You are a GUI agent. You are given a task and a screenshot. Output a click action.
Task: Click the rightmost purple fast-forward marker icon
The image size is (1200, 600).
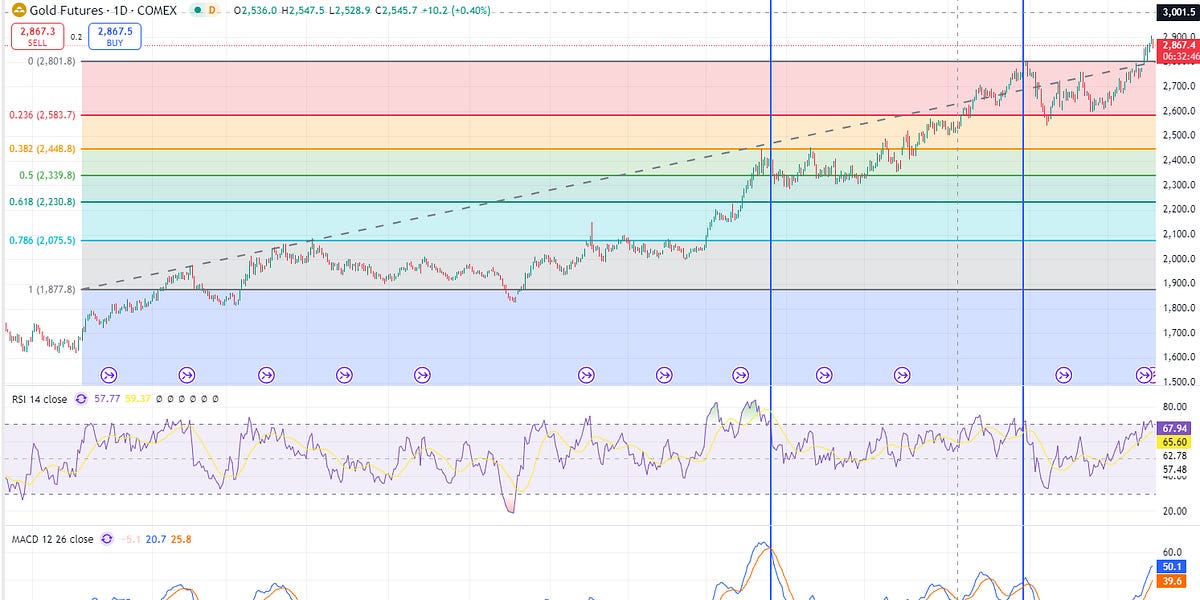(1146, 375)
